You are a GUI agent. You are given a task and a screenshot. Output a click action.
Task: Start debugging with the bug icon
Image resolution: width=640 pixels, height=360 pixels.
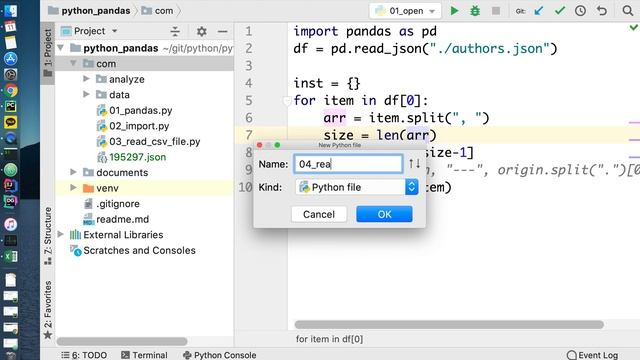(x=475, y=11)
